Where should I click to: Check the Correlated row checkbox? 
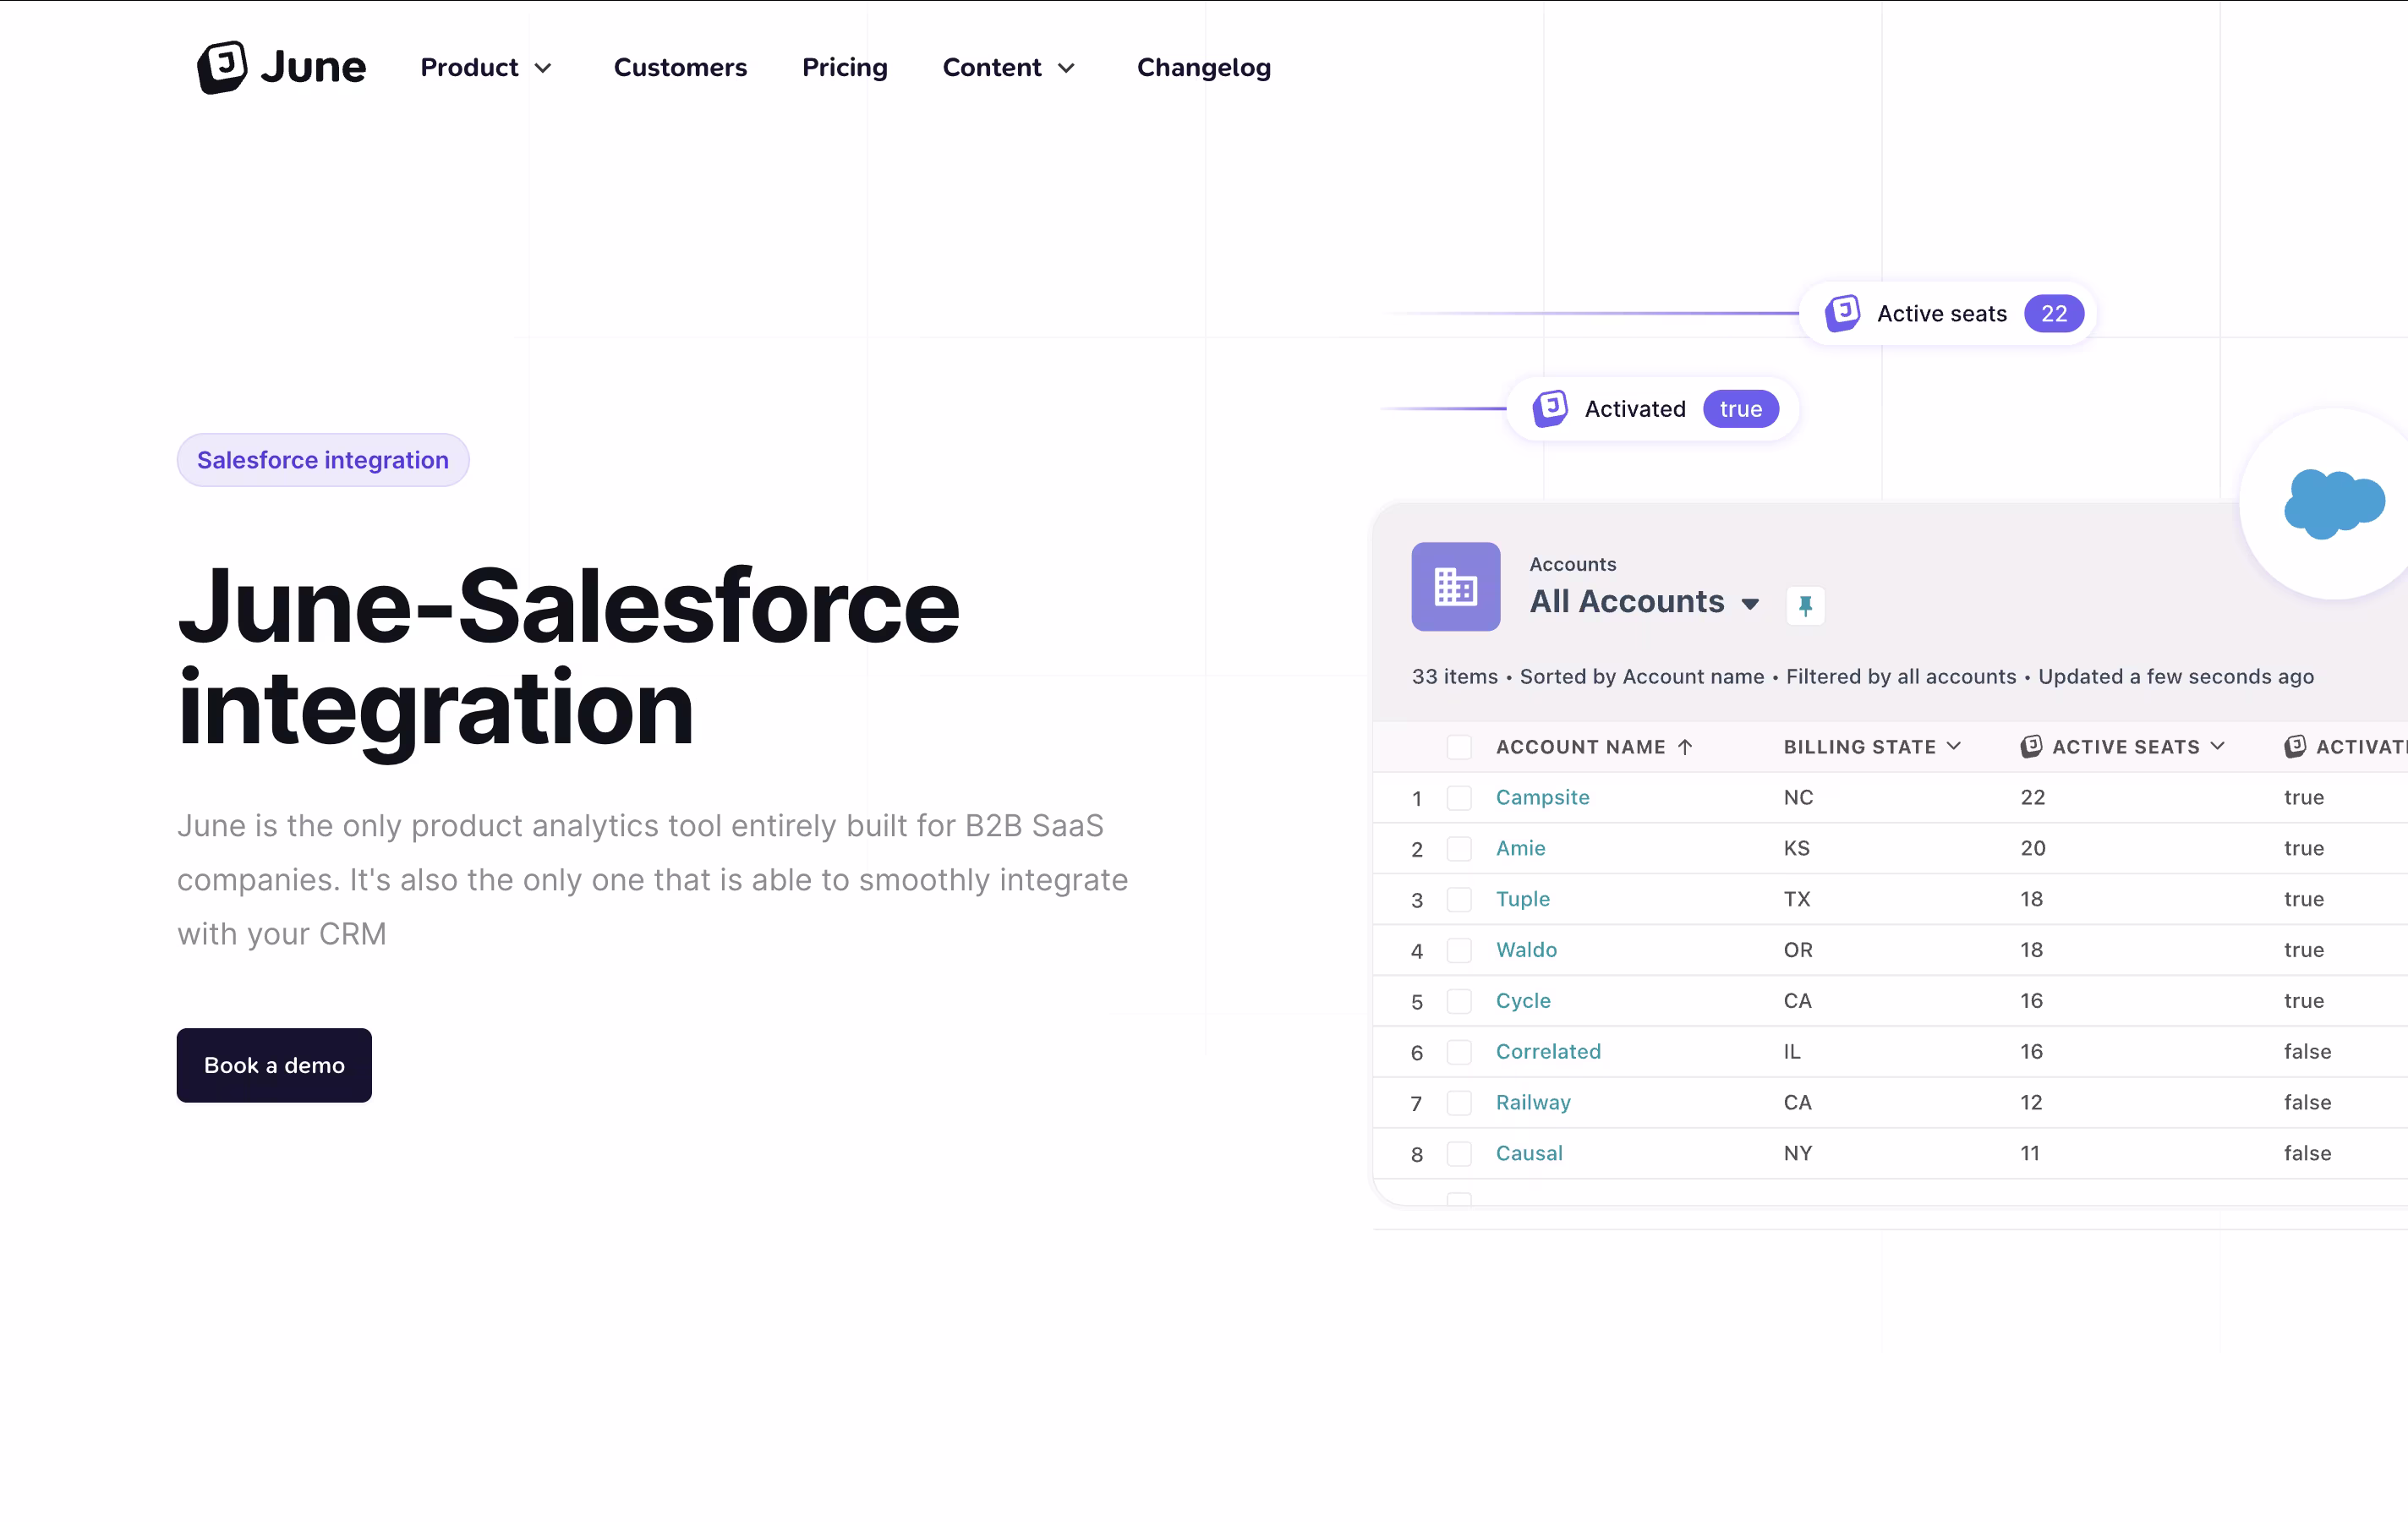coord(1459,1052)
